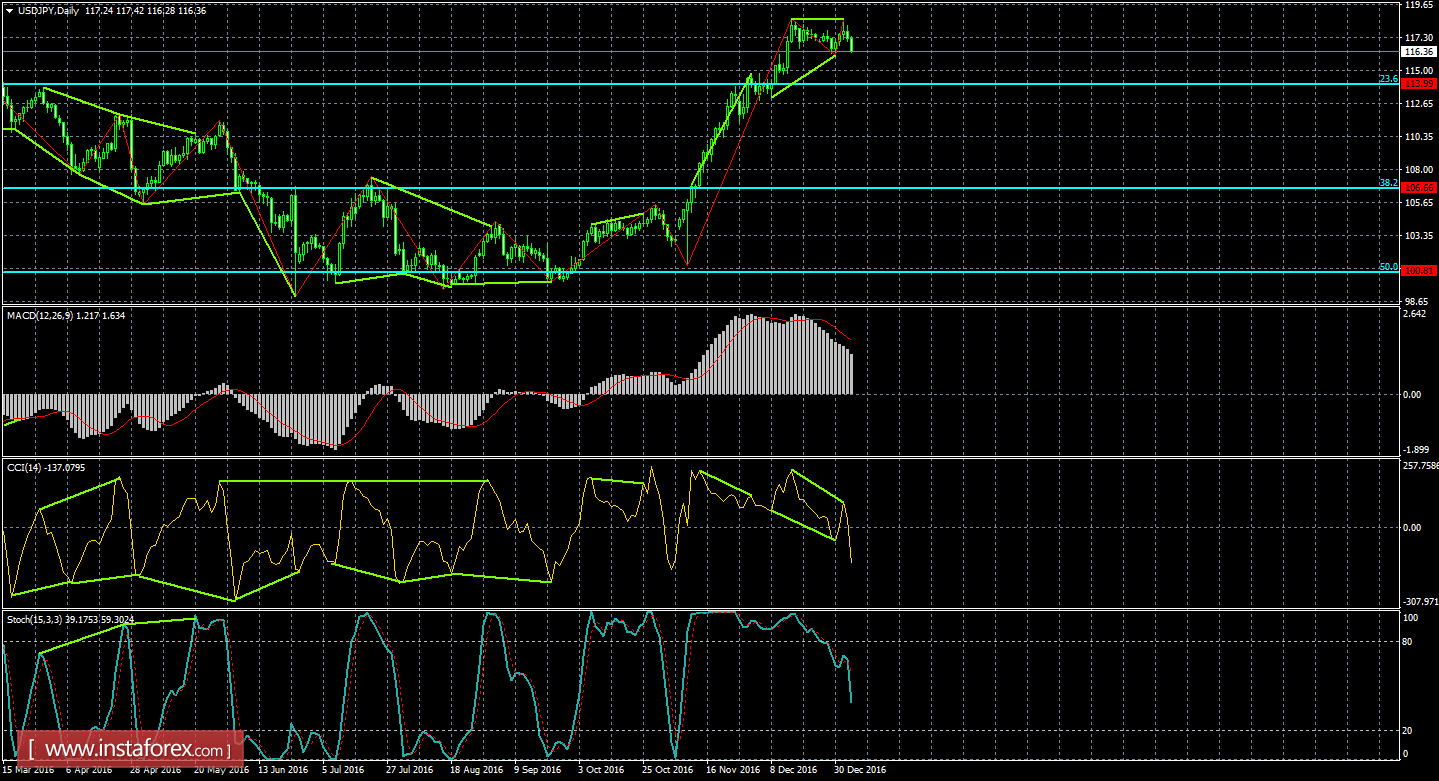Select the 50.0 Fibonacci level label
Screen dimensions: 1439x781
pos(1387,266)
